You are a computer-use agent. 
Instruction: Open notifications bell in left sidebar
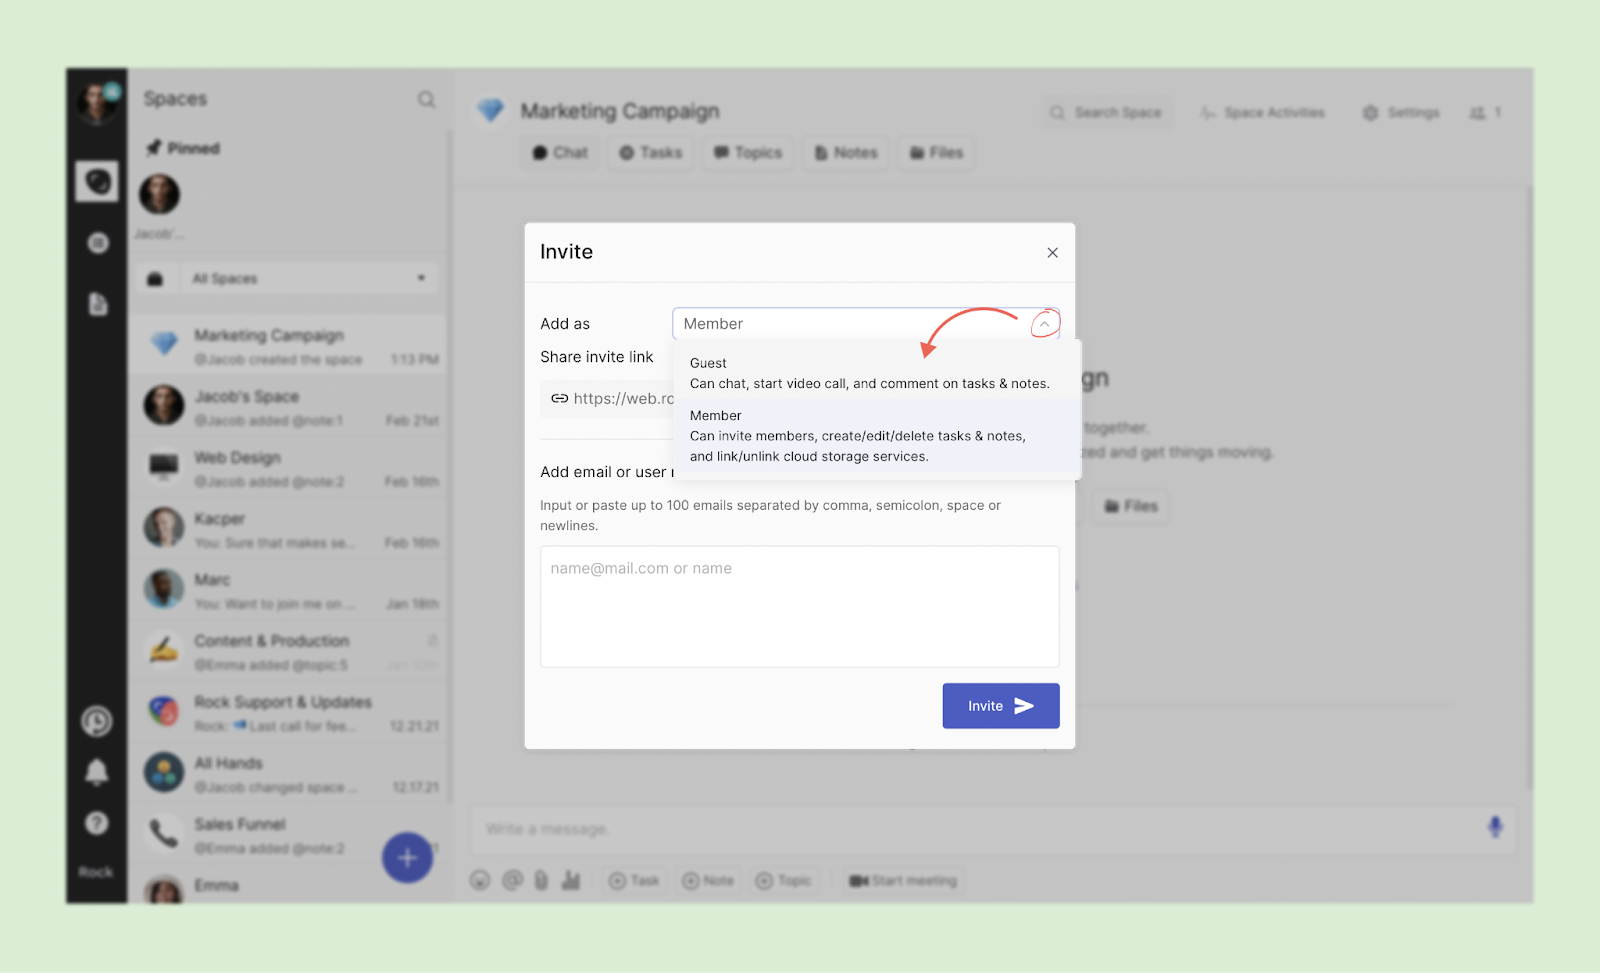point(97,772)
